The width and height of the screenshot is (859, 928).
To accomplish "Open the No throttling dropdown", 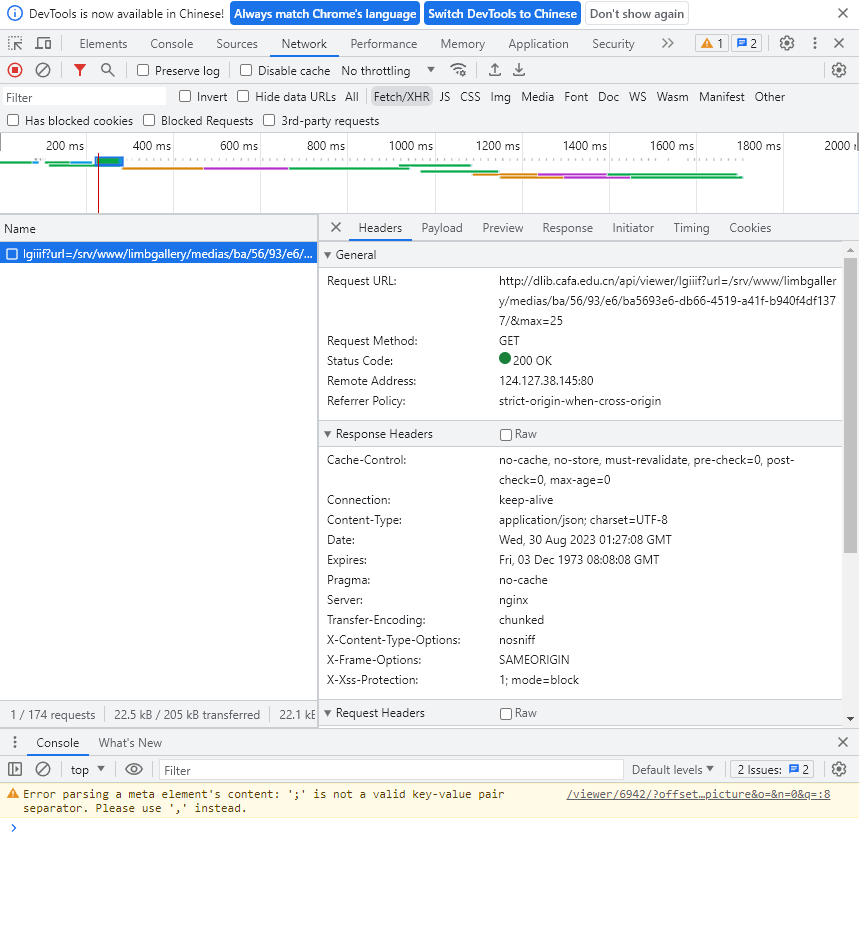I will point(388,71).
